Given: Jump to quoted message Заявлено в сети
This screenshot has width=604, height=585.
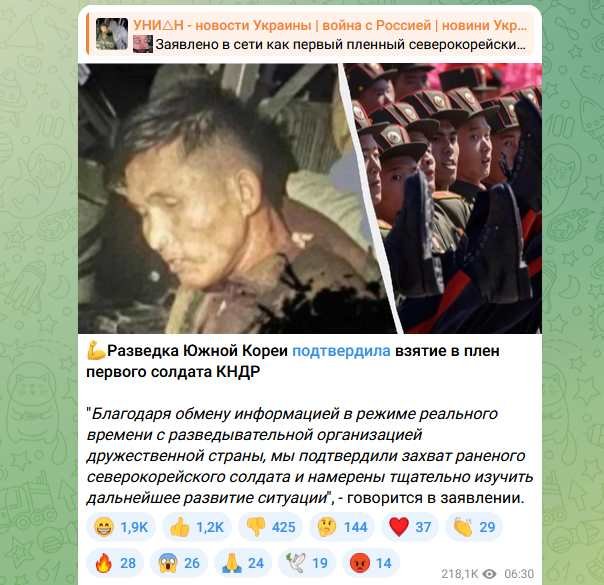Looking at the screenshot, I should (x=341, y=45).
